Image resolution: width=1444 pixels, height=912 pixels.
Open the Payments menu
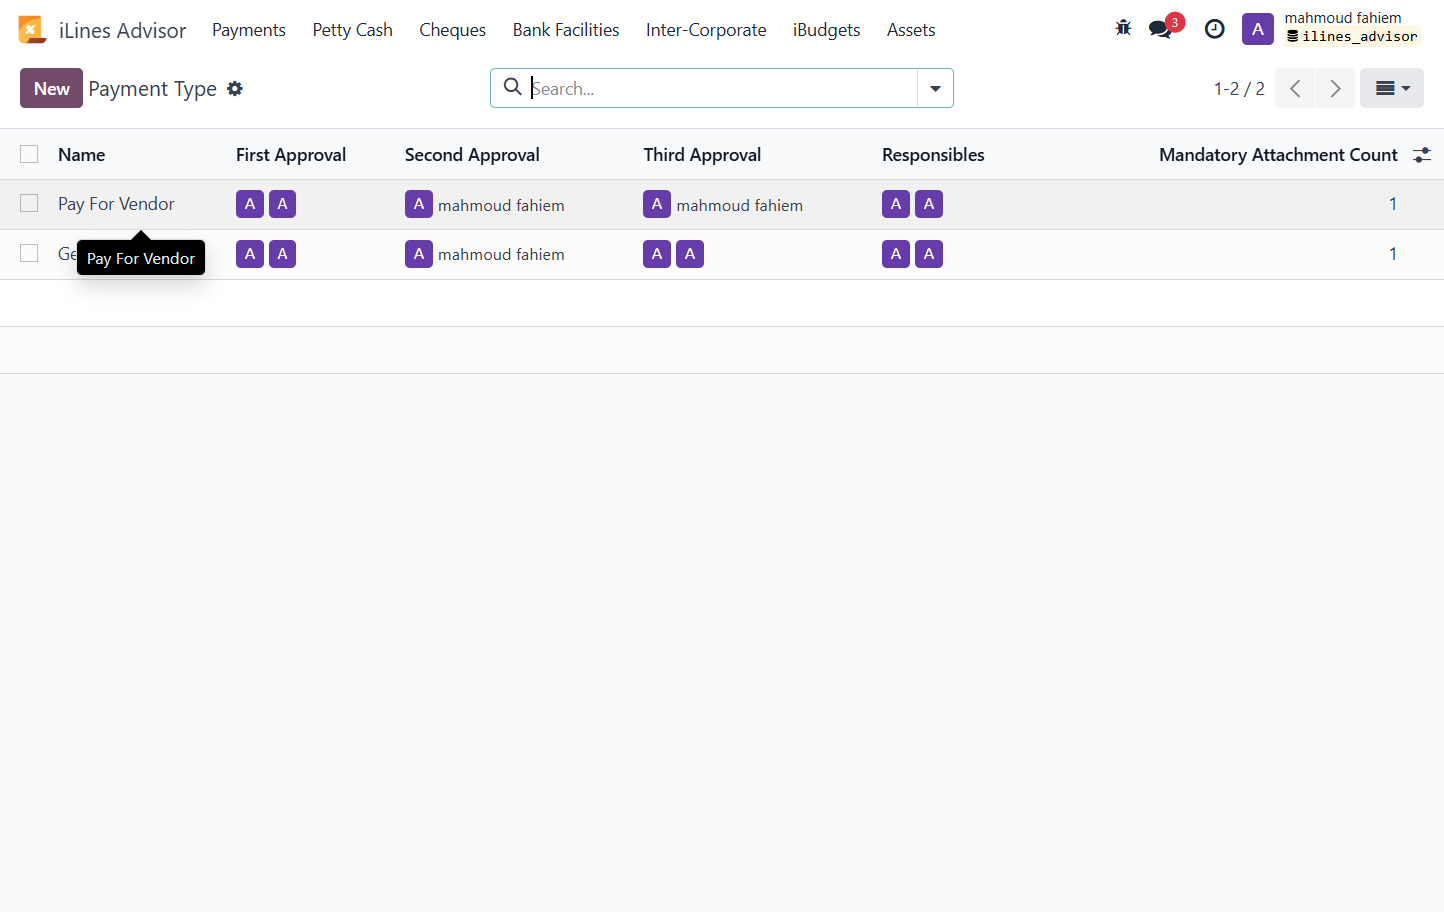click(x=249, y=30)
